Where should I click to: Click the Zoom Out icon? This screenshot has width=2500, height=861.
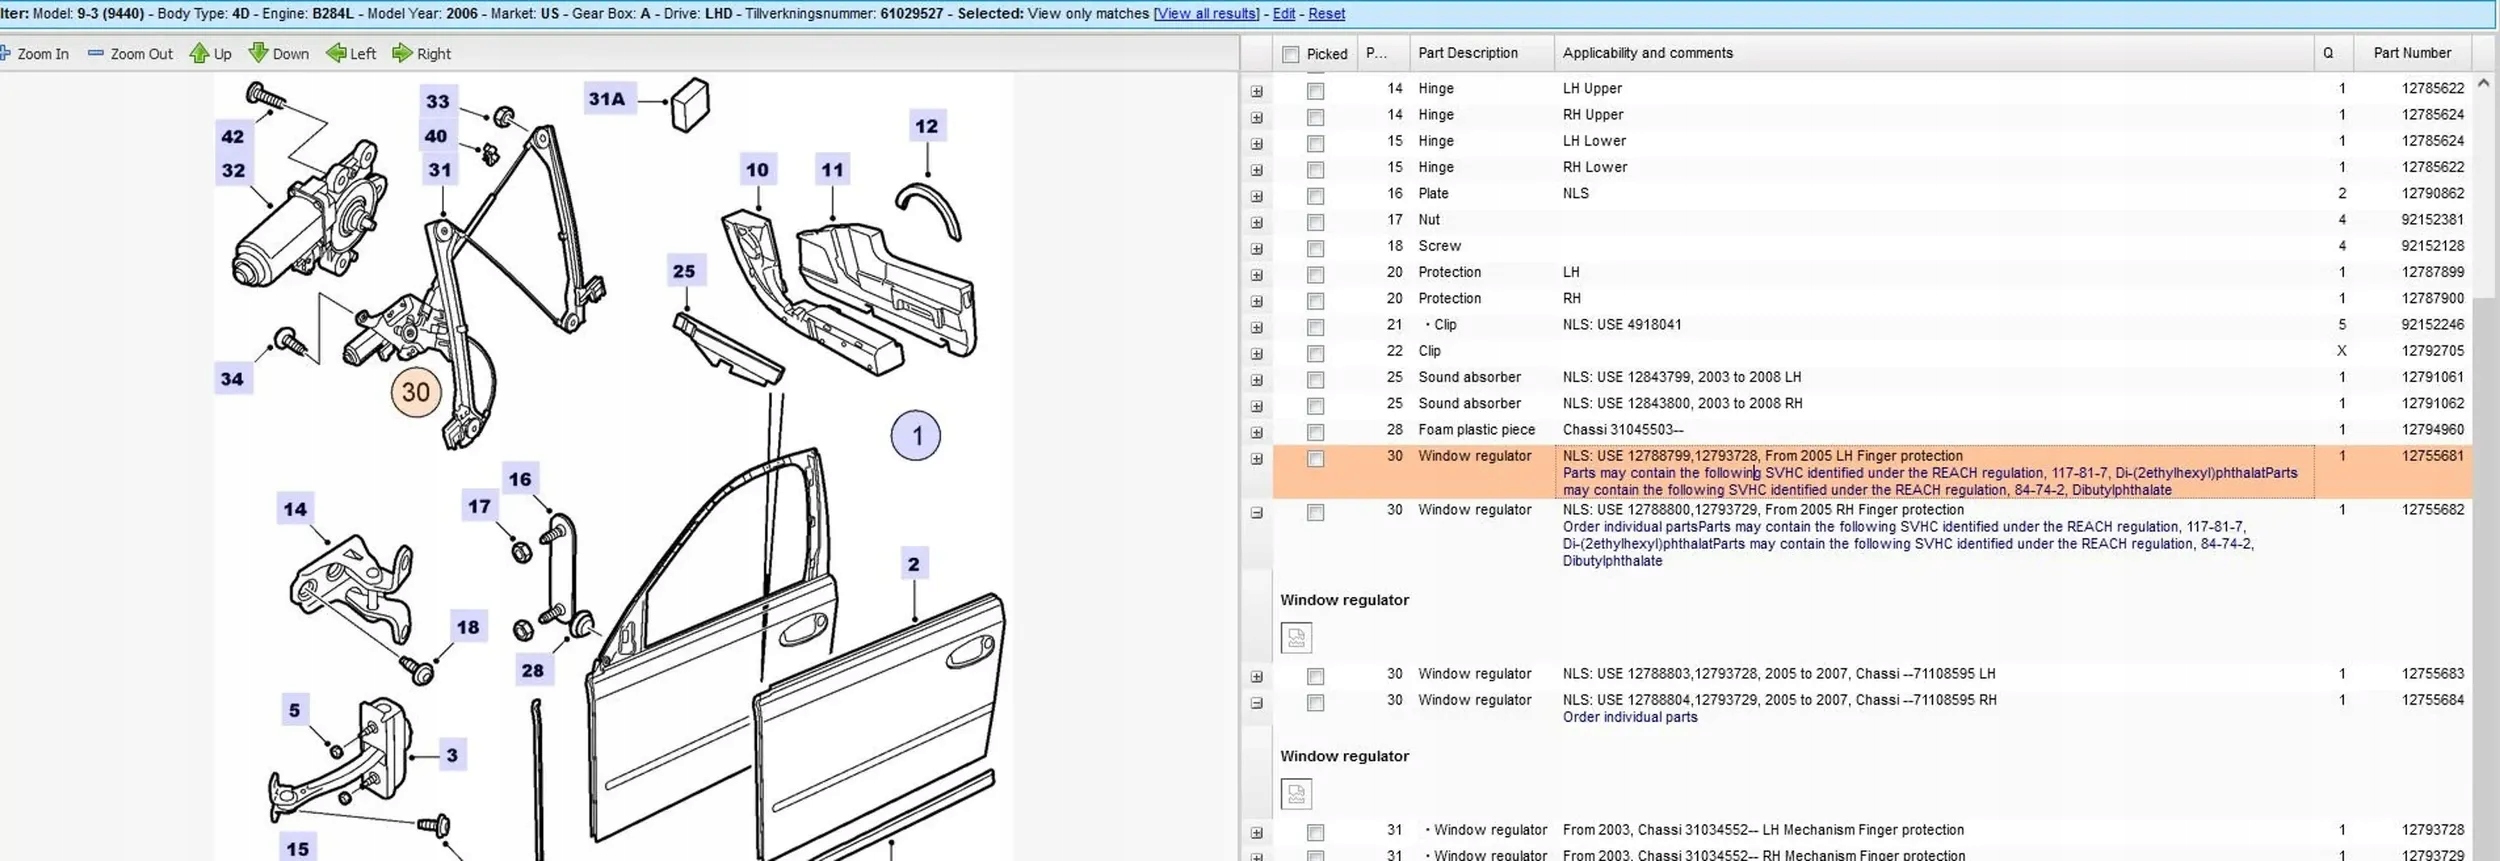(96, 54)
